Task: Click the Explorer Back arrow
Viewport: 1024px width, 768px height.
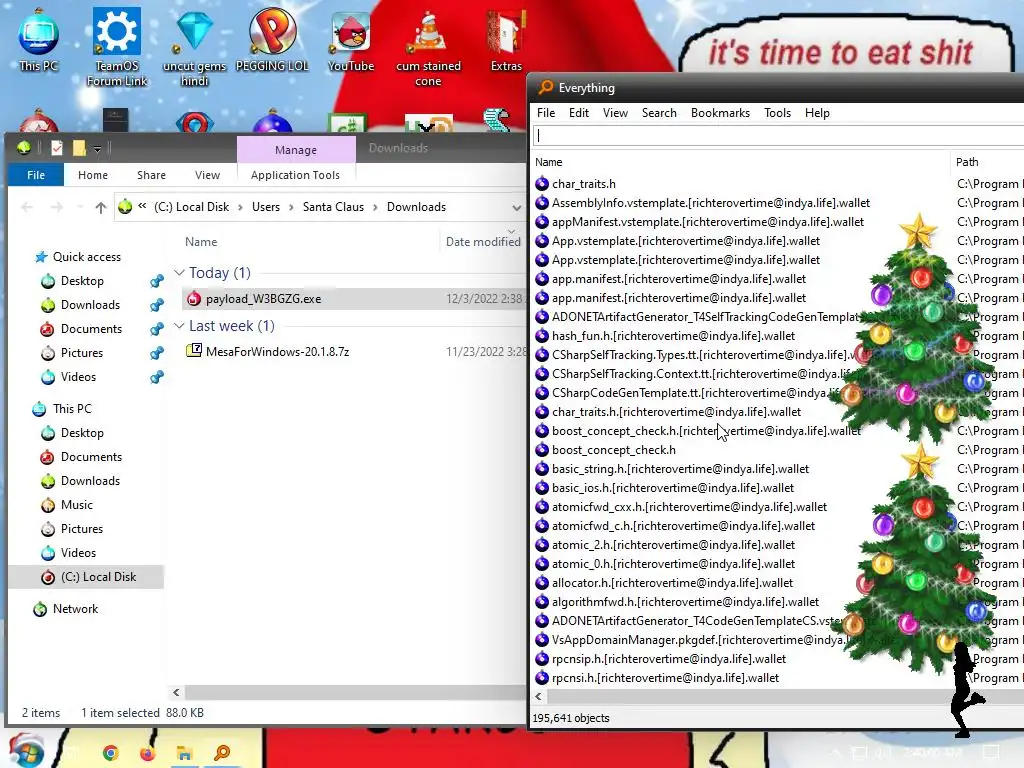Action: point(27,207)
